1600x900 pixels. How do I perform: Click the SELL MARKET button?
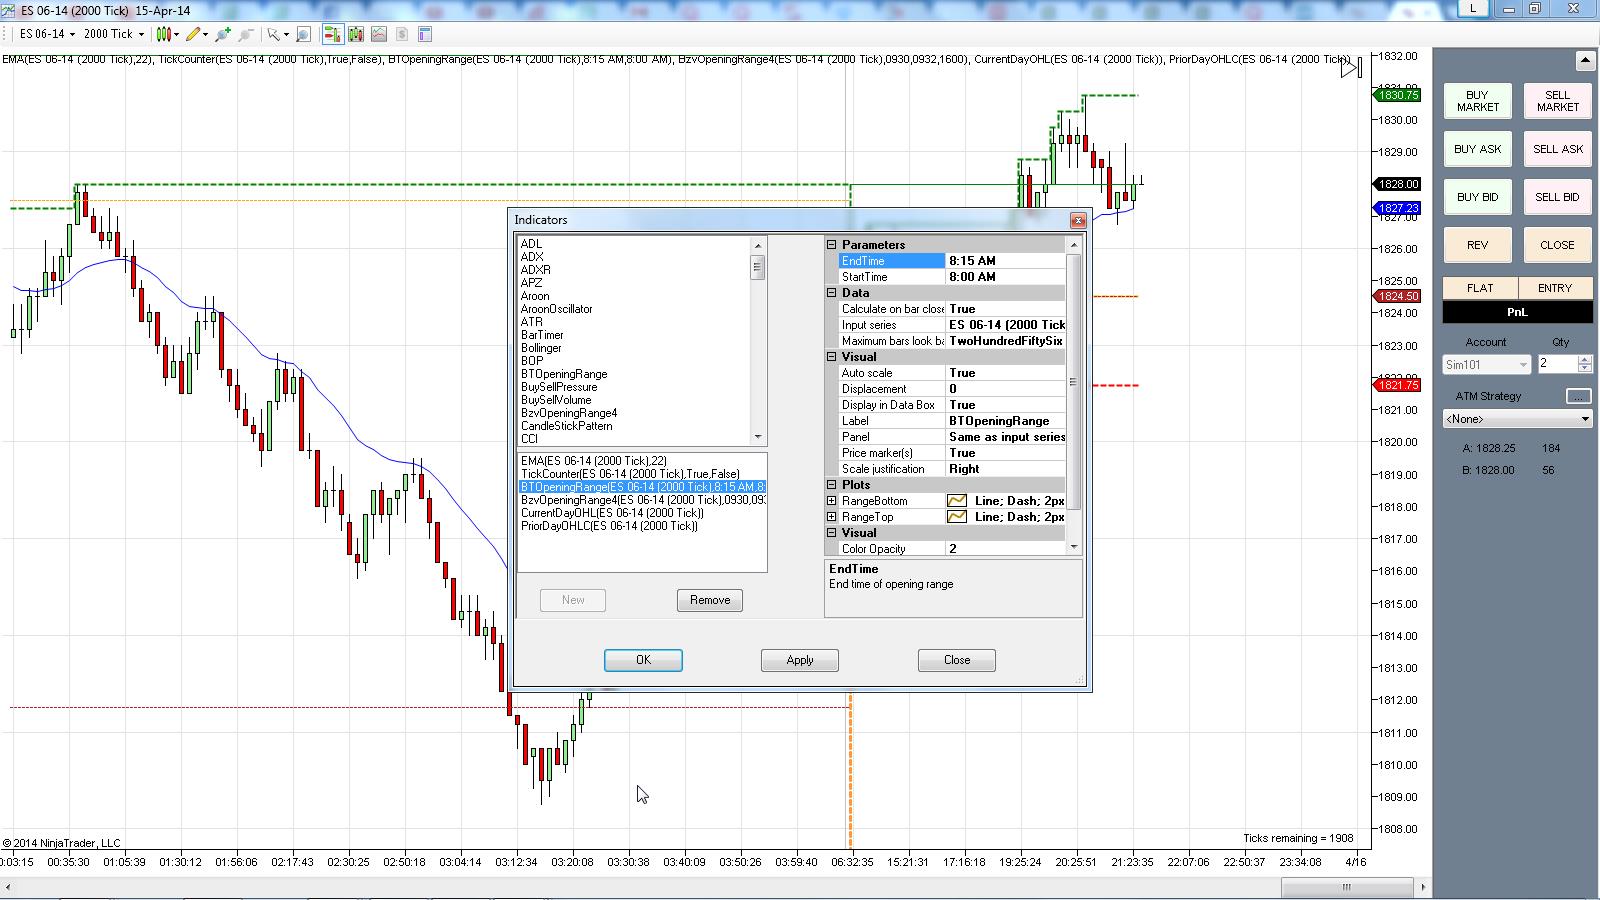click(1557, 101)
